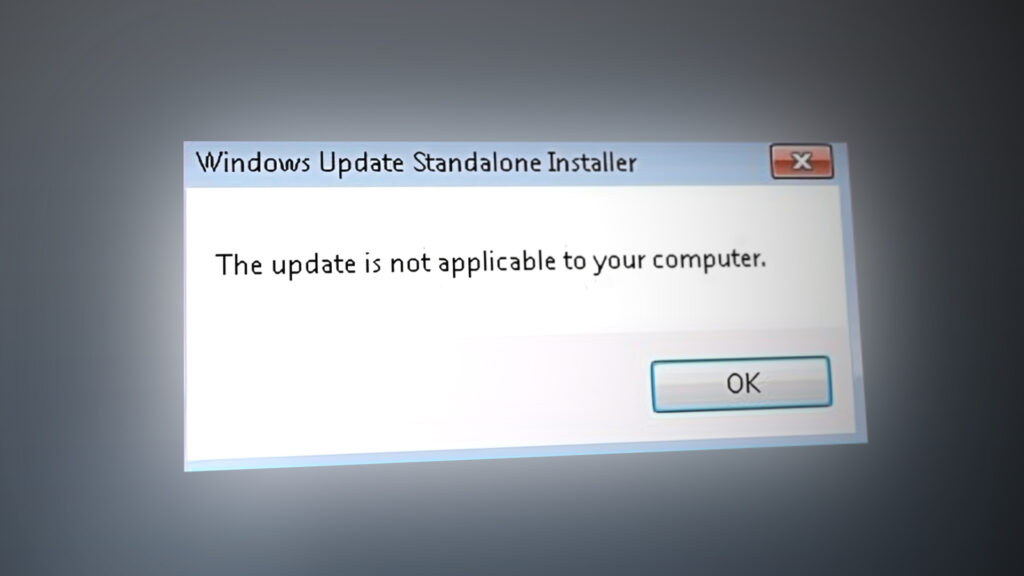The height and width of the screenshot is (576, 1024).
Task: Click the 'not applicable' error message text
Action: (x=490, y=263)
